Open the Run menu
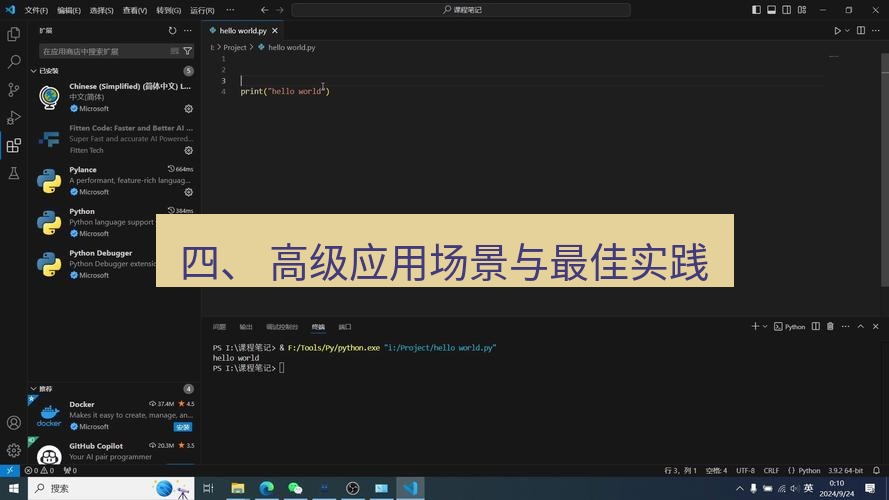Viewport: 889px width, 500px height. point(202,10)
